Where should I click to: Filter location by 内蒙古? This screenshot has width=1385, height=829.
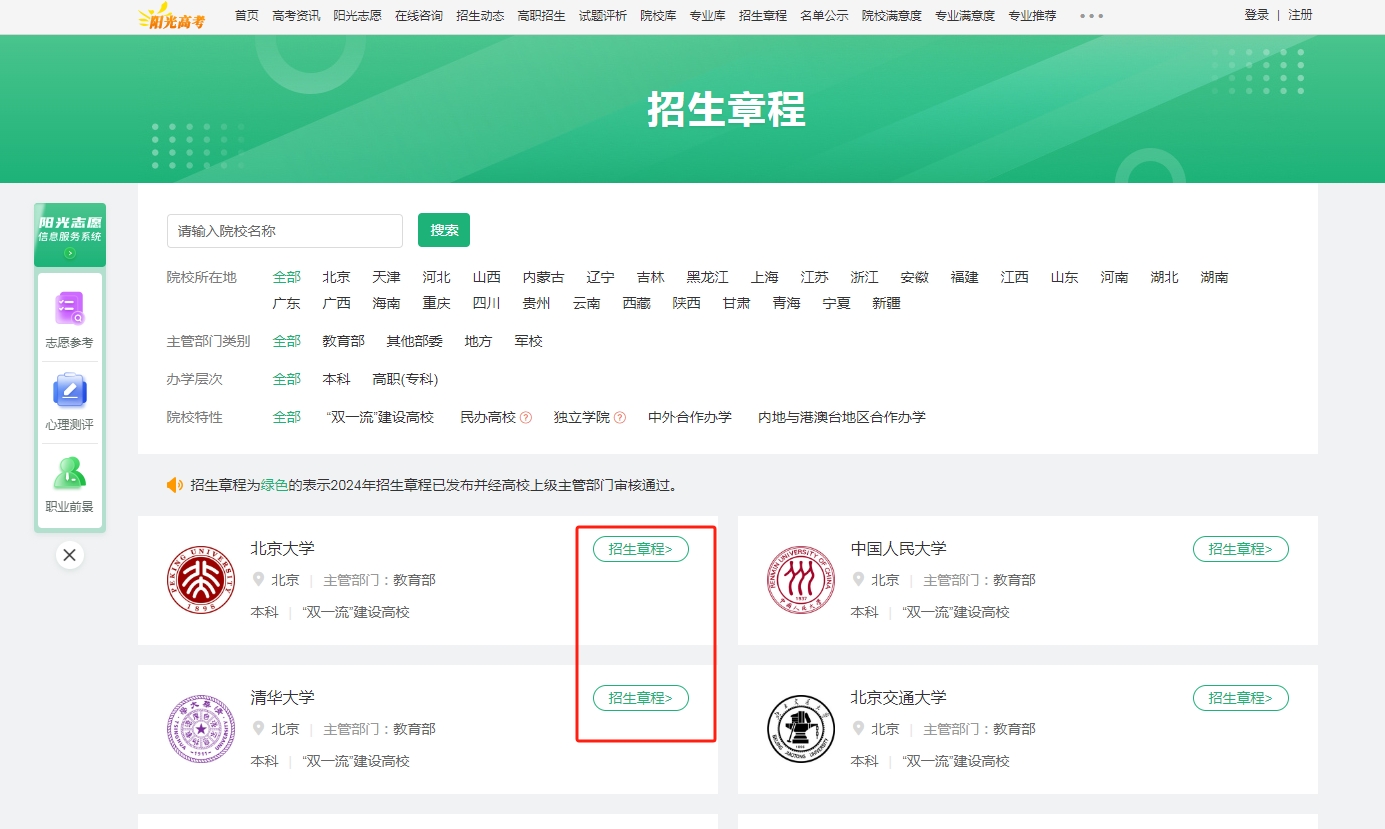(x=544, y=277)
